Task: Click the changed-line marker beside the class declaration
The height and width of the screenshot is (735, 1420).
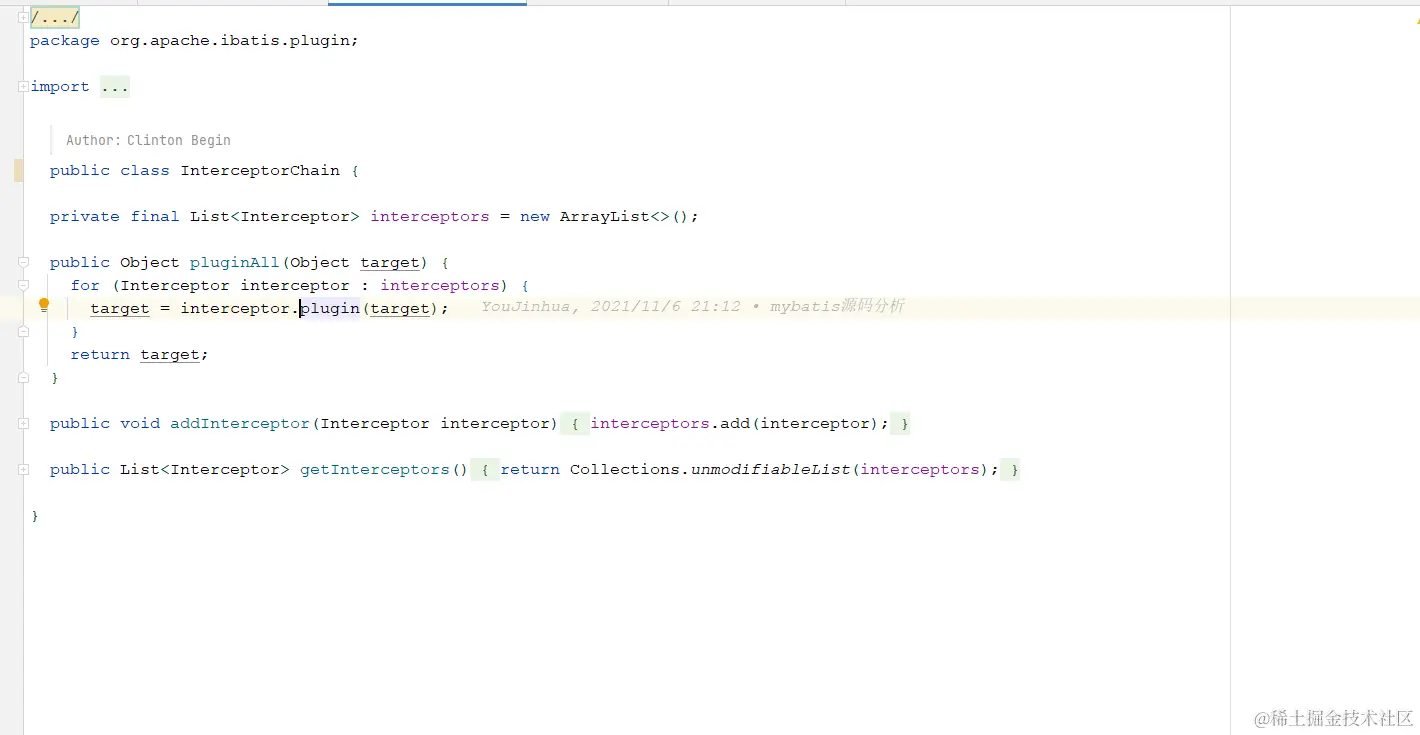Action: pos(18,170)
